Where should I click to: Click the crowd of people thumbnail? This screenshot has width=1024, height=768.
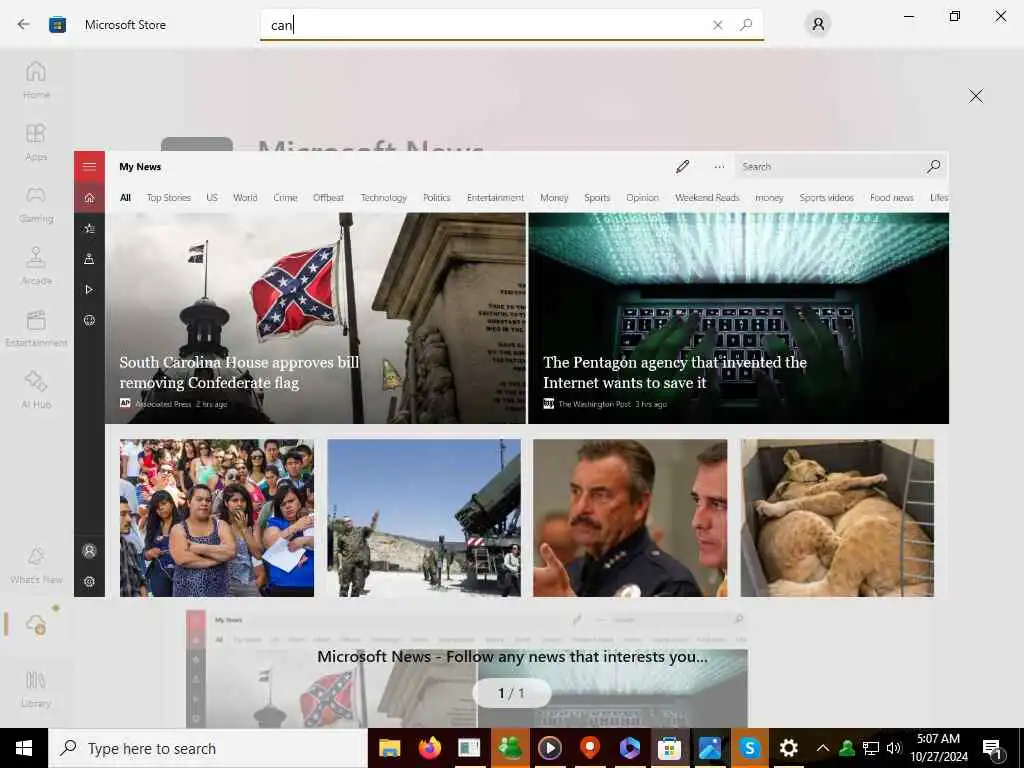tap(217, 517)
